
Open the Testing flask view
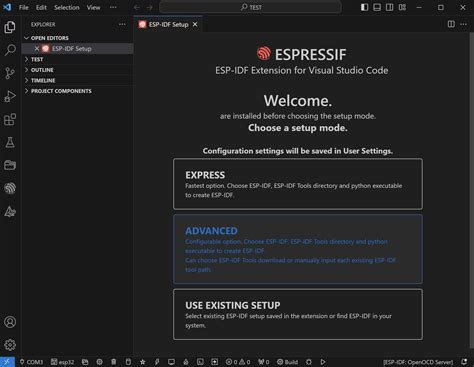point(10,142)
